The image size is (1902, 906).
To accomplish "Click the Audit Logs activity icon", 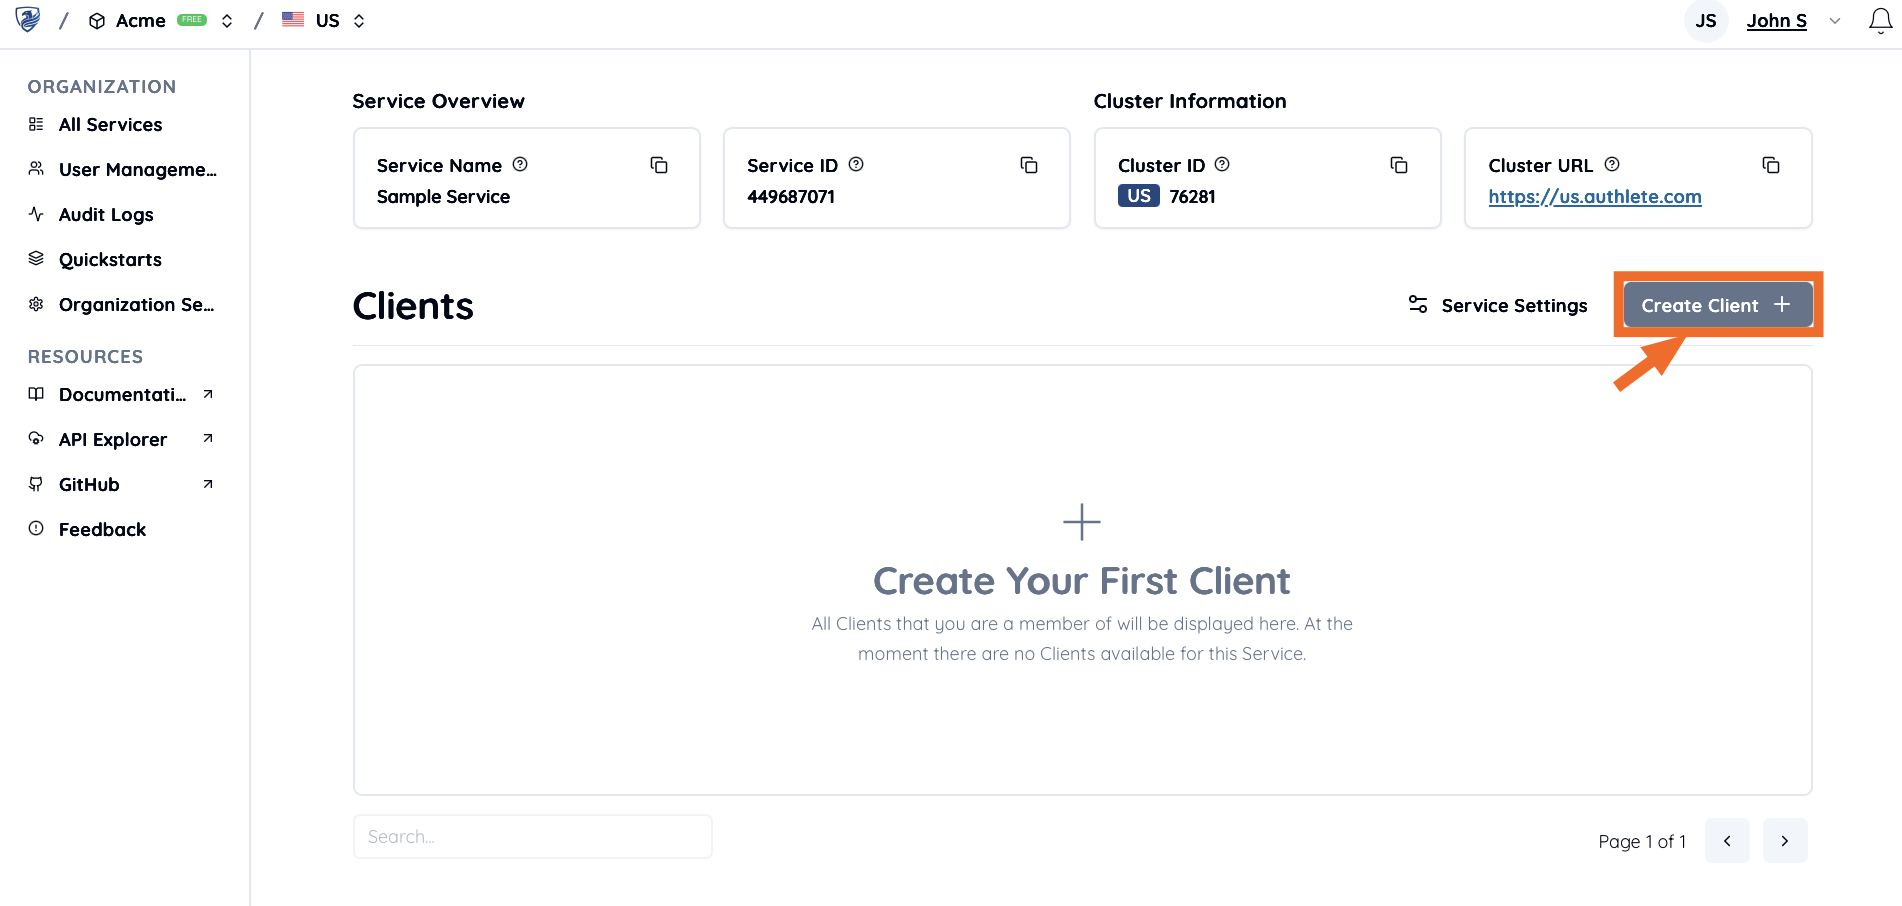I will tap(36, 214).
